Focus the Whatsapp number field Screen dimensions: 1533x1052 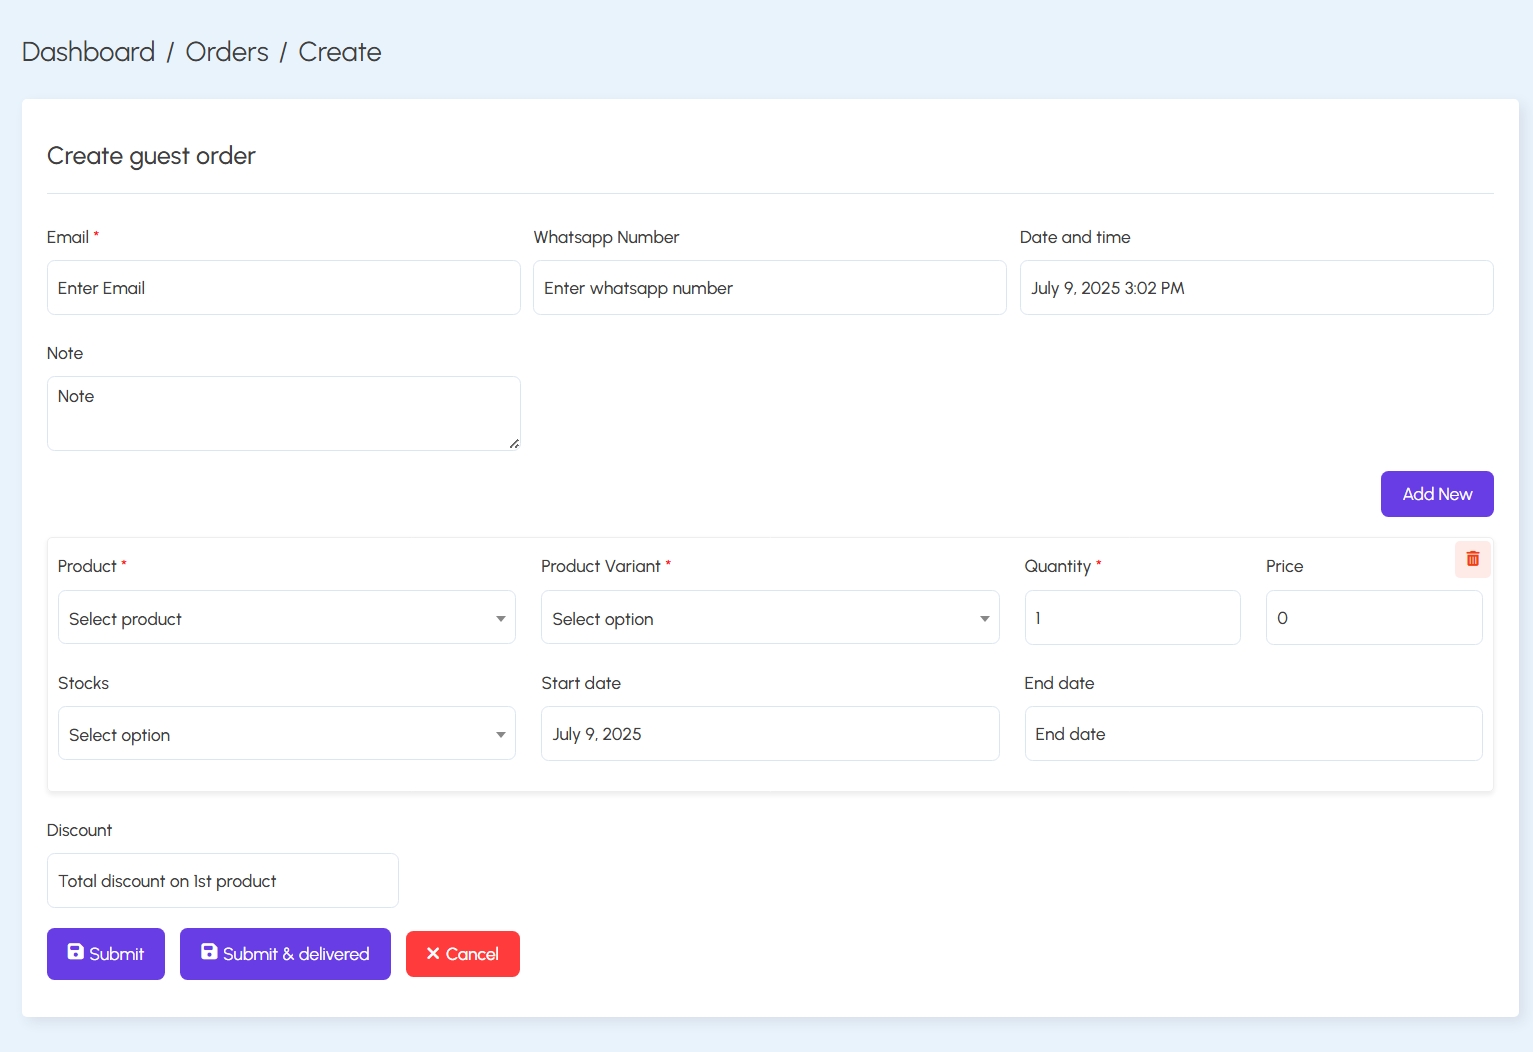pyautogui.click(x=770, y=288)
